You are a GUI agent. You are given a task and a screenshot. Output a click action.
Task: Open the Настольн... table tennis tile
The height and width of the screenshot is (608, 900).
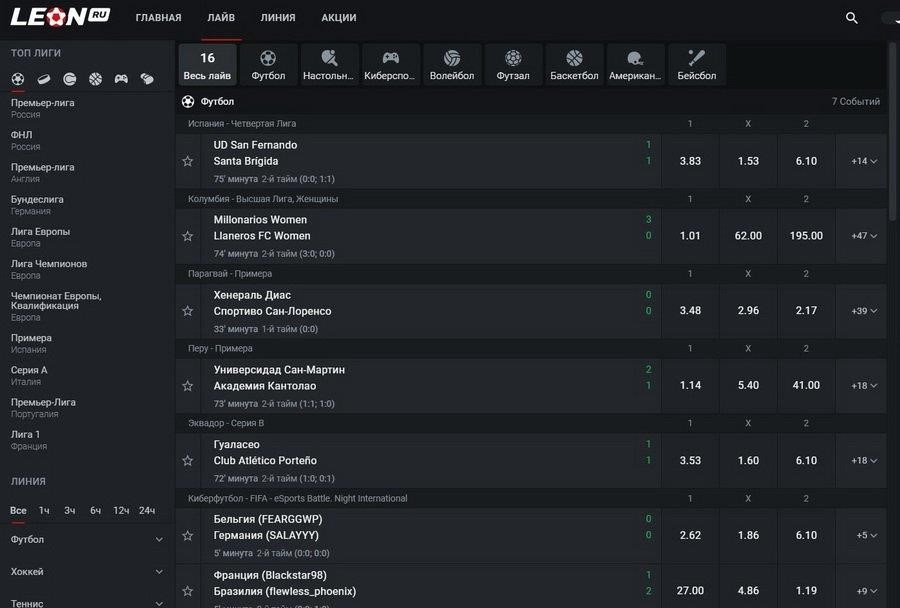[329, 64]
